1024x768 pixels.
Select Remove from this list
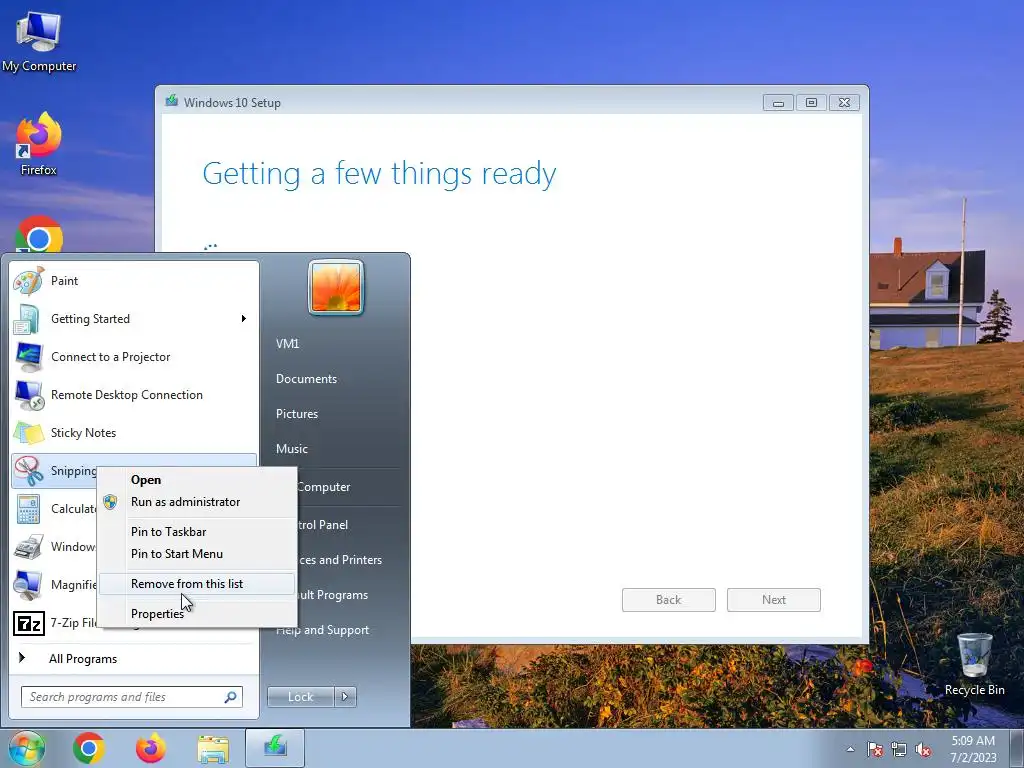click(197, 584)
